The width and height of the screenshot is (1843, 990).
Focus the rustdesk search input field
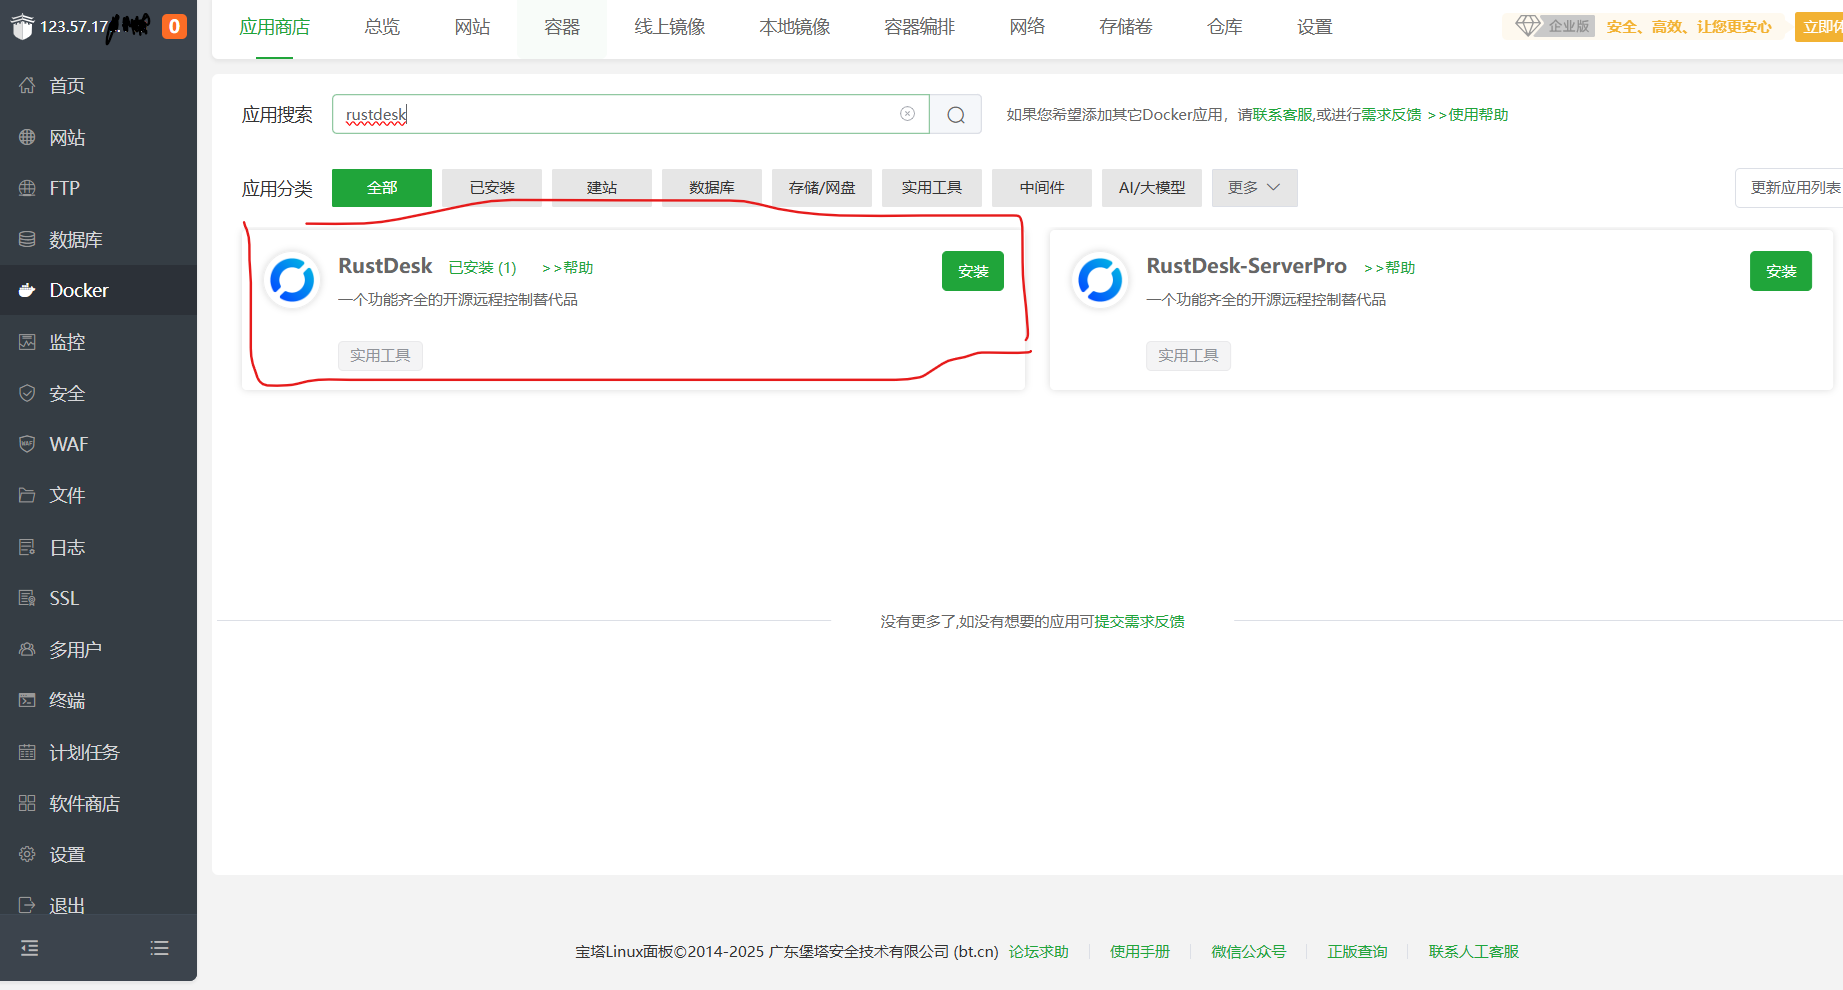(631, 114)
